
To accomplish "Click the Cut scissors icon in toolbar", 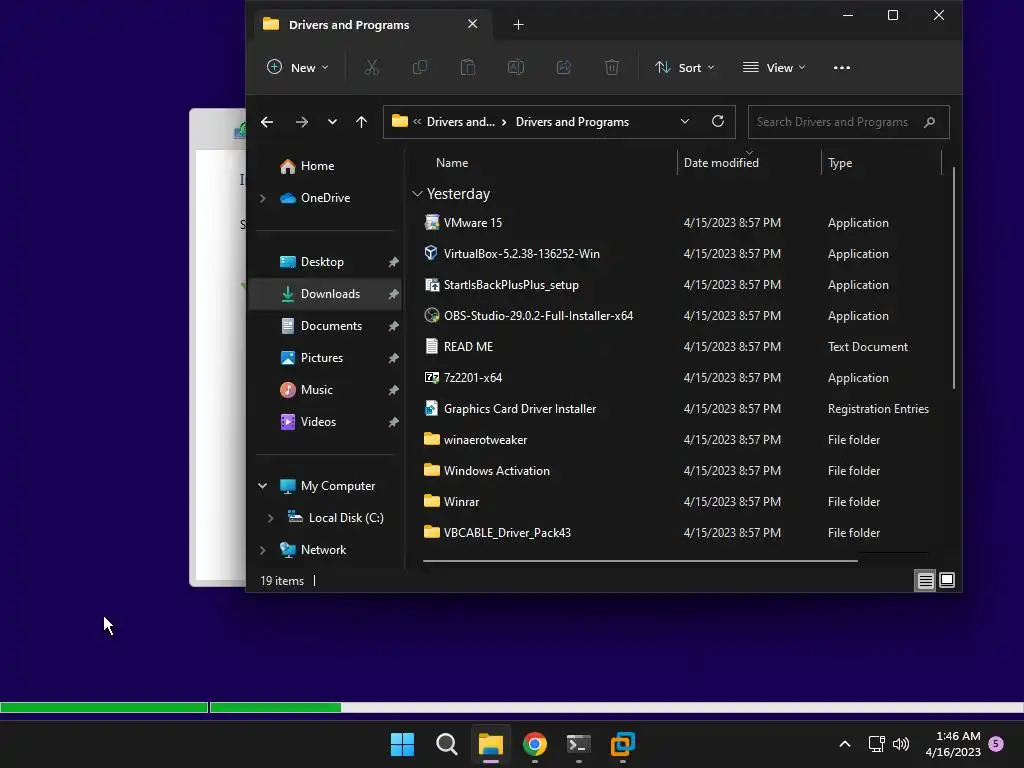I will (x=372, y=67).
